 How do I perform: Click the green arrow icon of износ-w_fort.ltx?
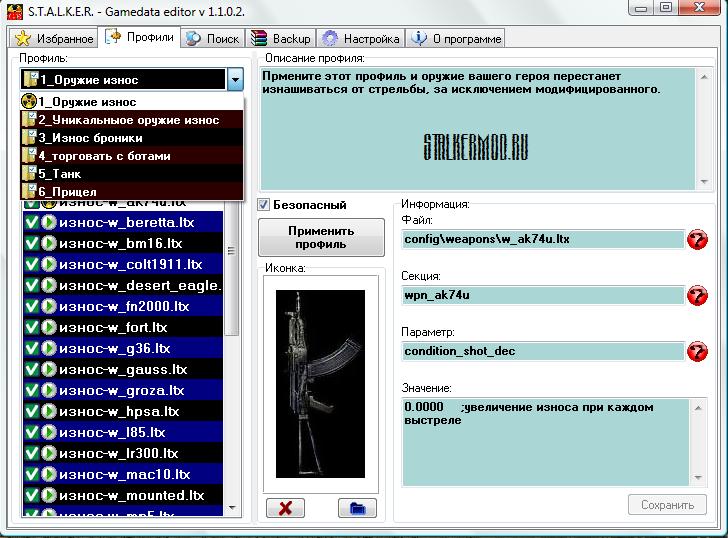click(49, 327)
